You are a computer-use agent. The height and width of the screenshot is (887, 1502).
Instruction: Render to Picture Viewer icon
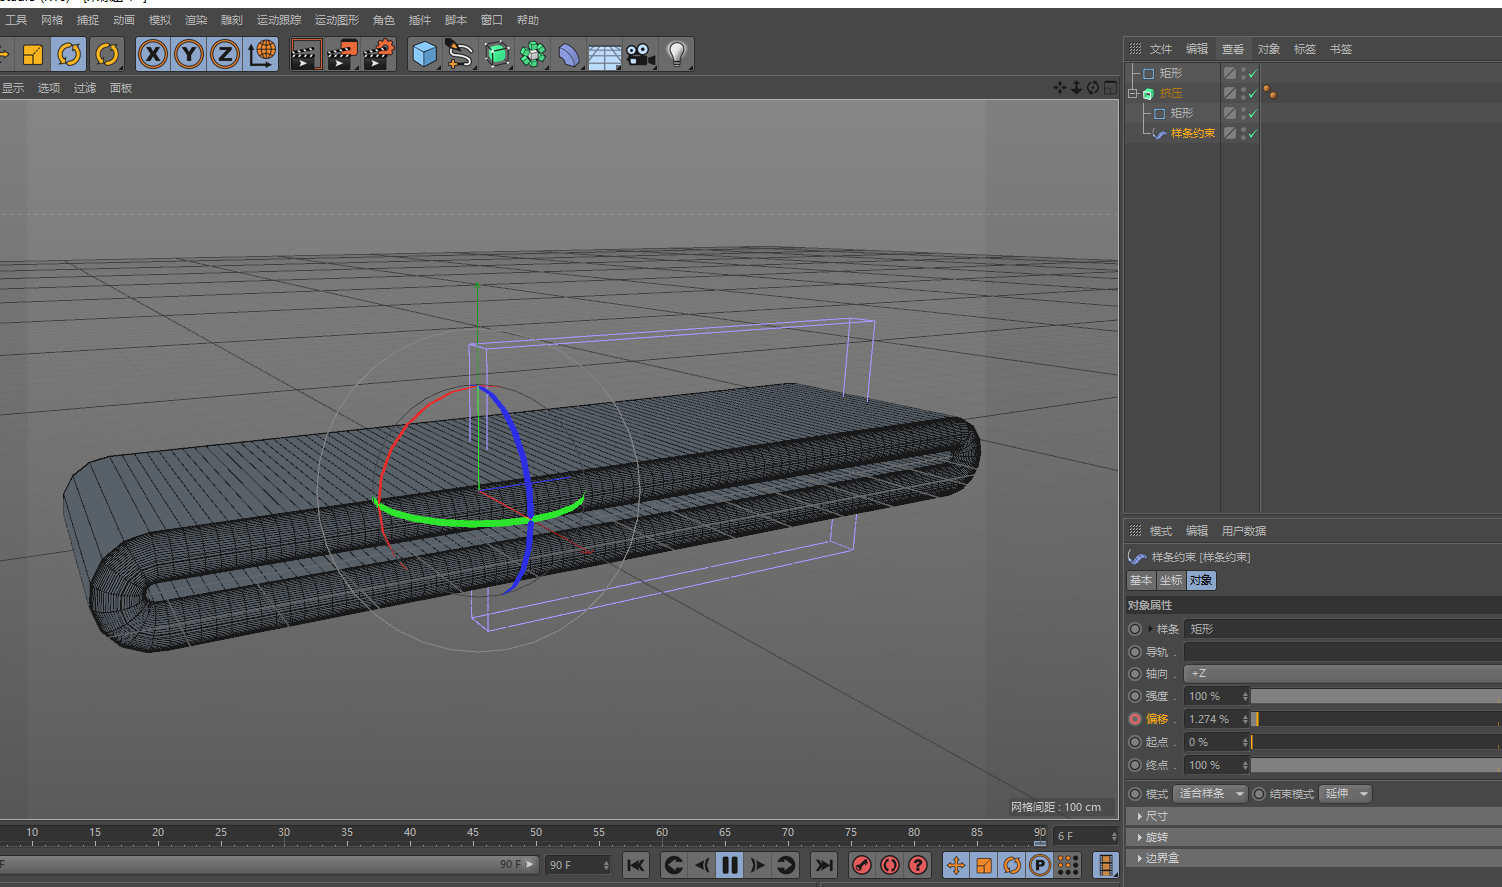[342, 54]
